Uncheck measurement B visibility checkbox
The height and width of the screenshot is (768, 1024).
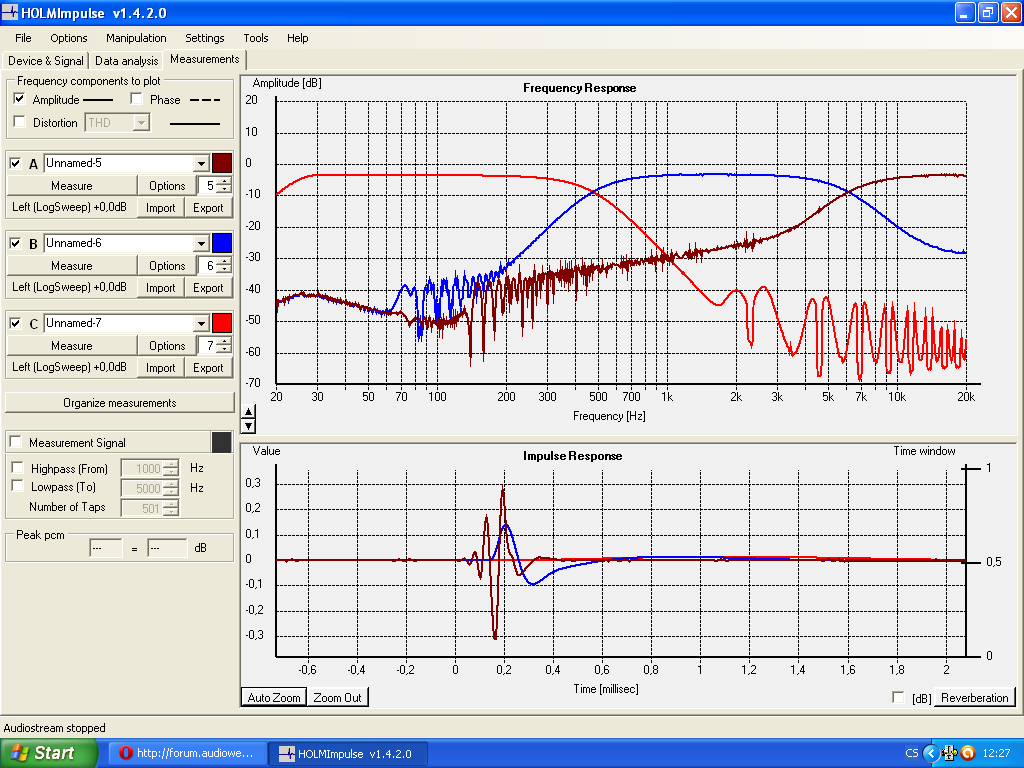tap(16, 244)
